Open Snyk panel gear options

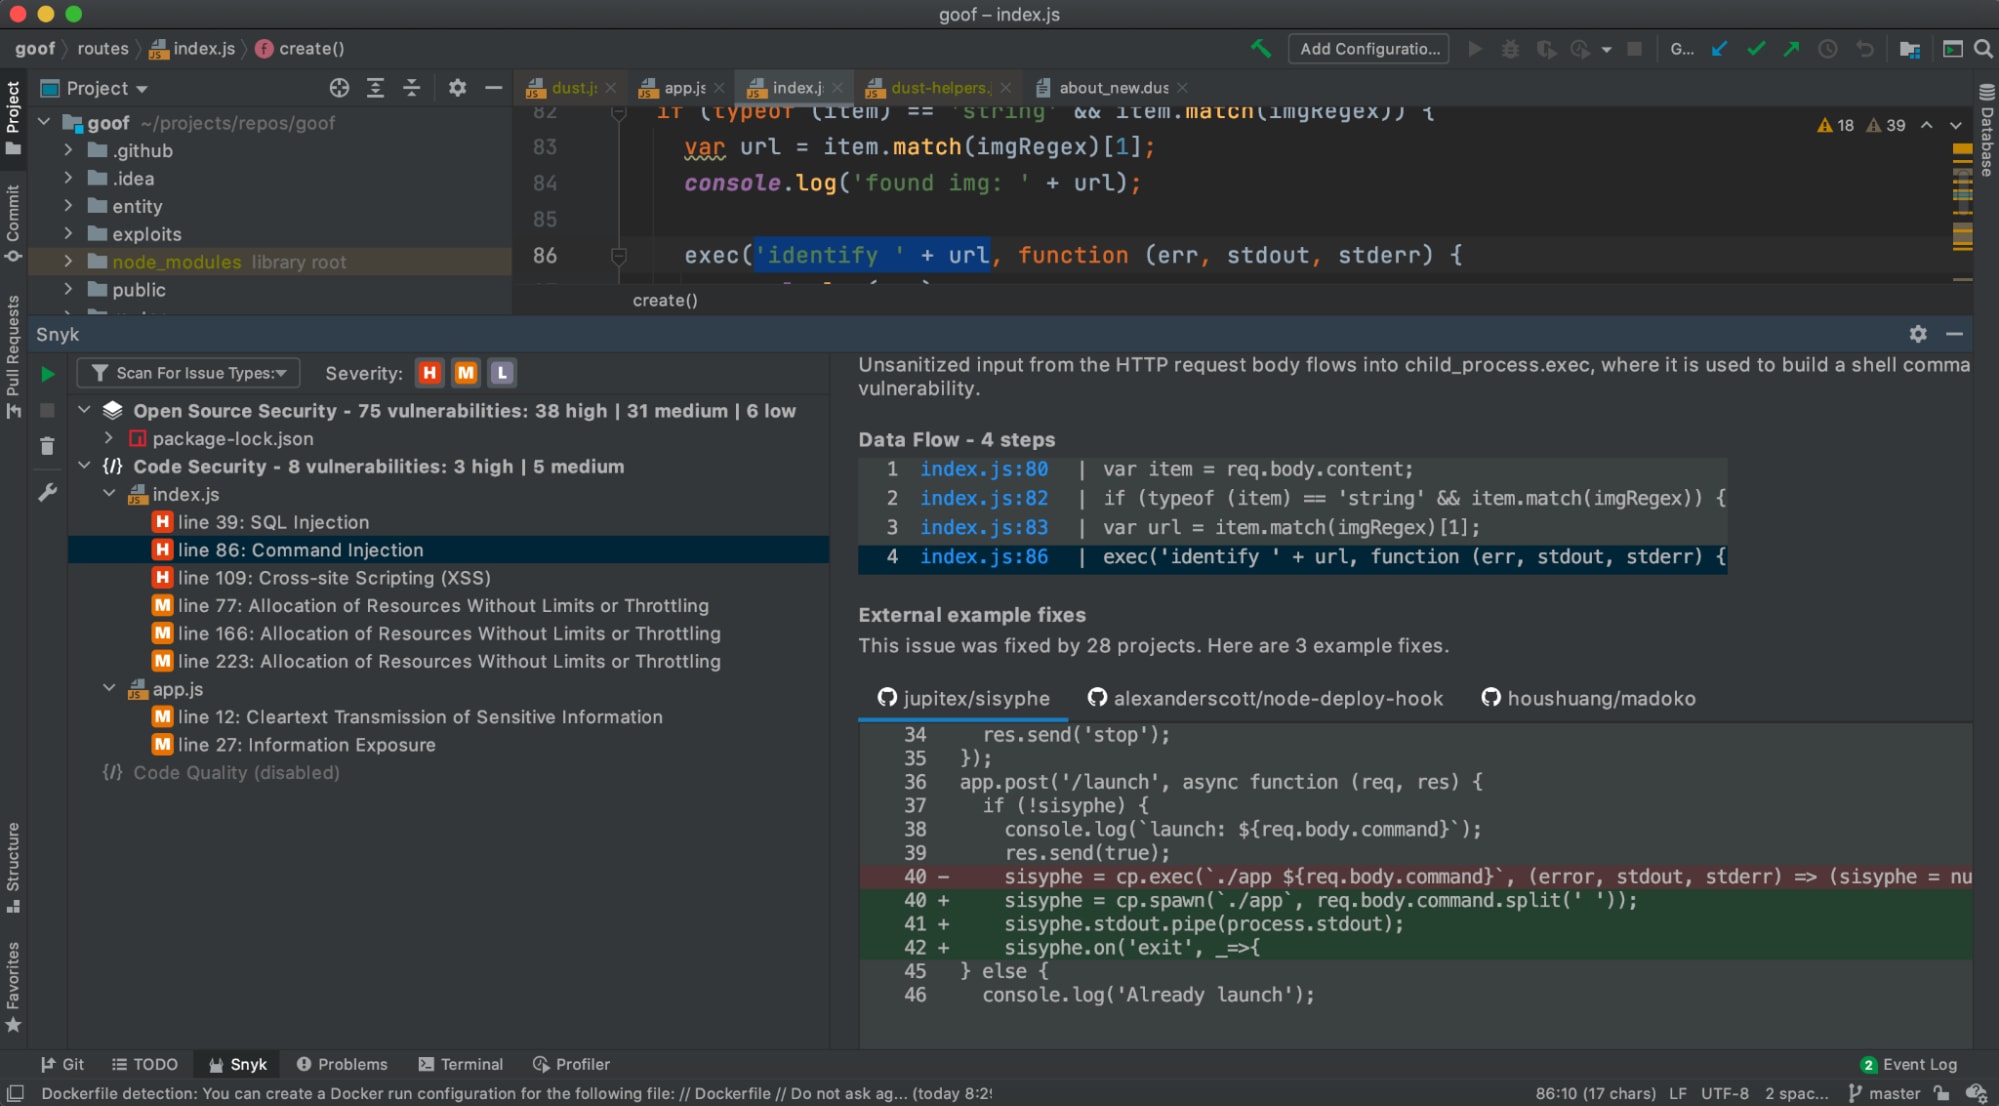1917,334
